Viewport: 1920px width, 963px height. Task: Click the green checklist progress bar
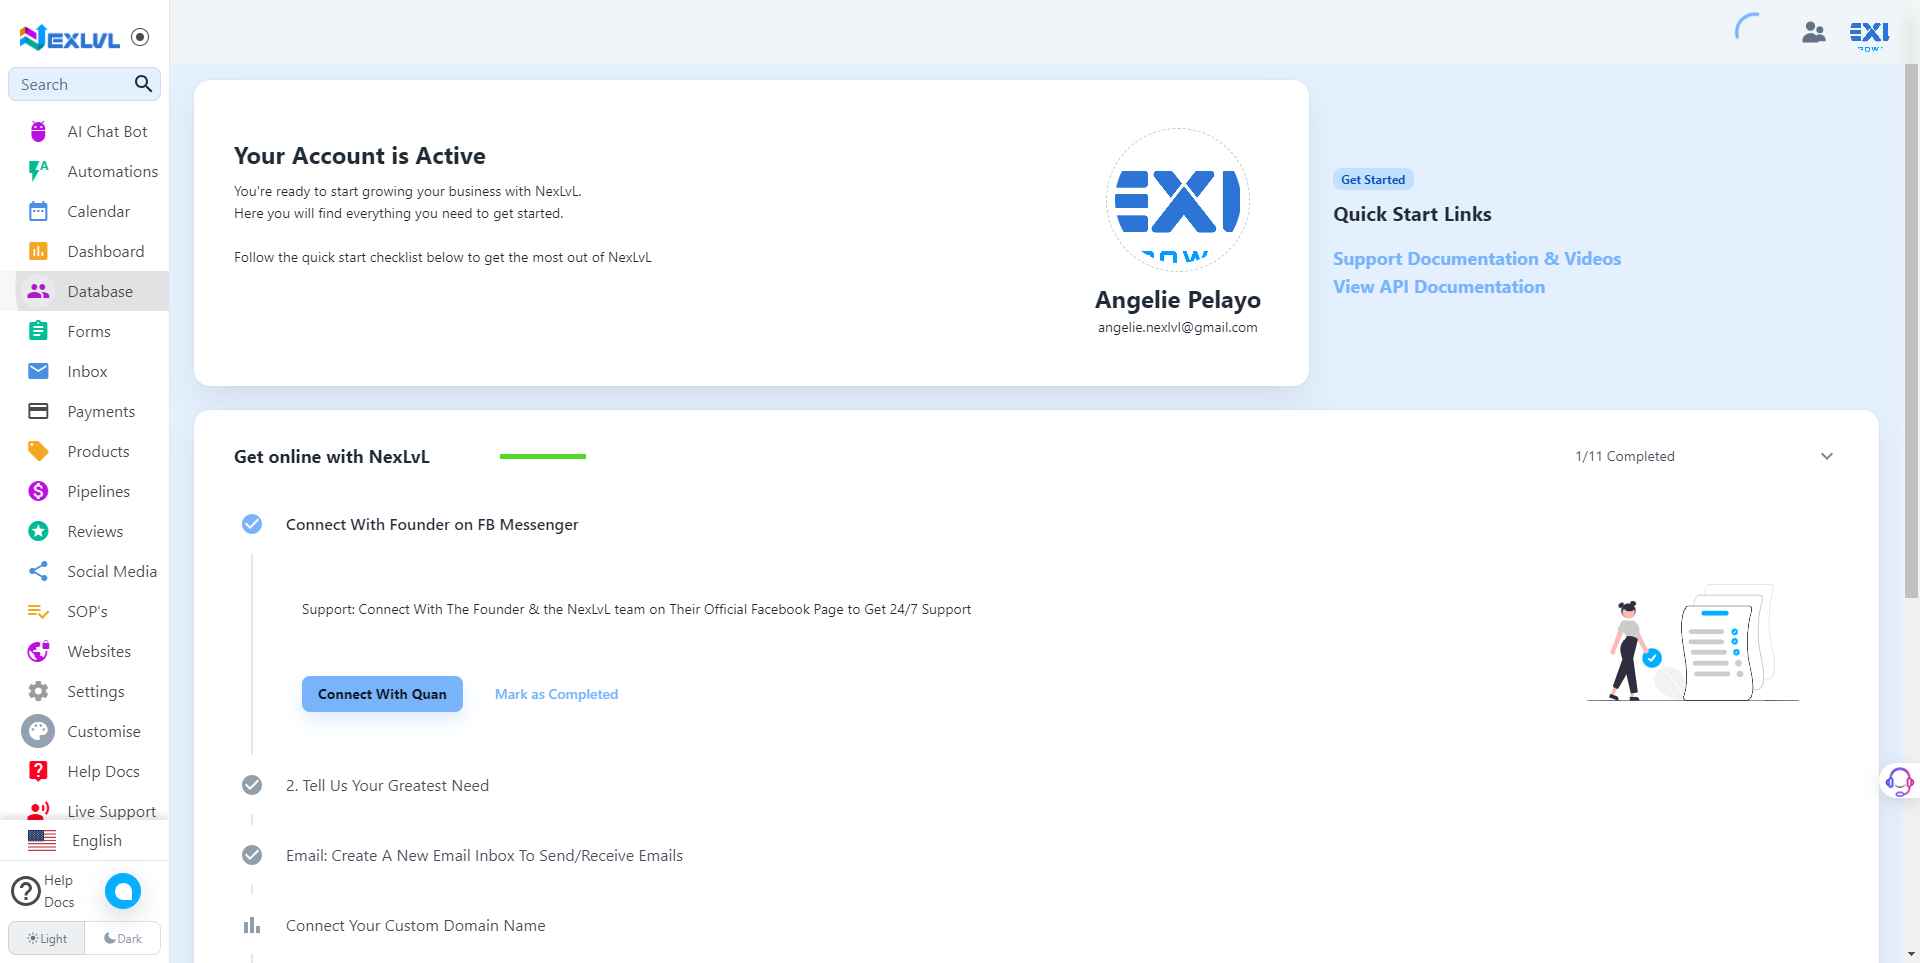pos(542,456)
